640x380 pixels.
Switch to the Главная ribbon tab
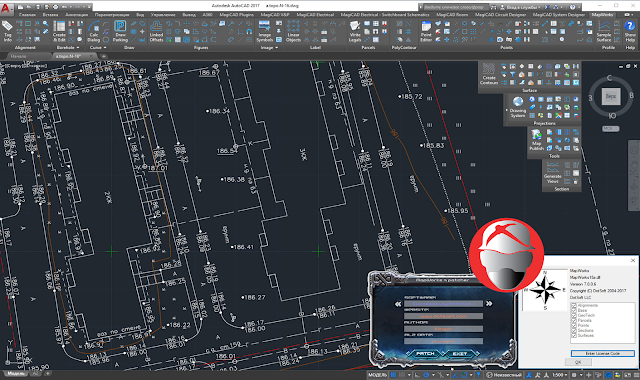pos(27,15)
